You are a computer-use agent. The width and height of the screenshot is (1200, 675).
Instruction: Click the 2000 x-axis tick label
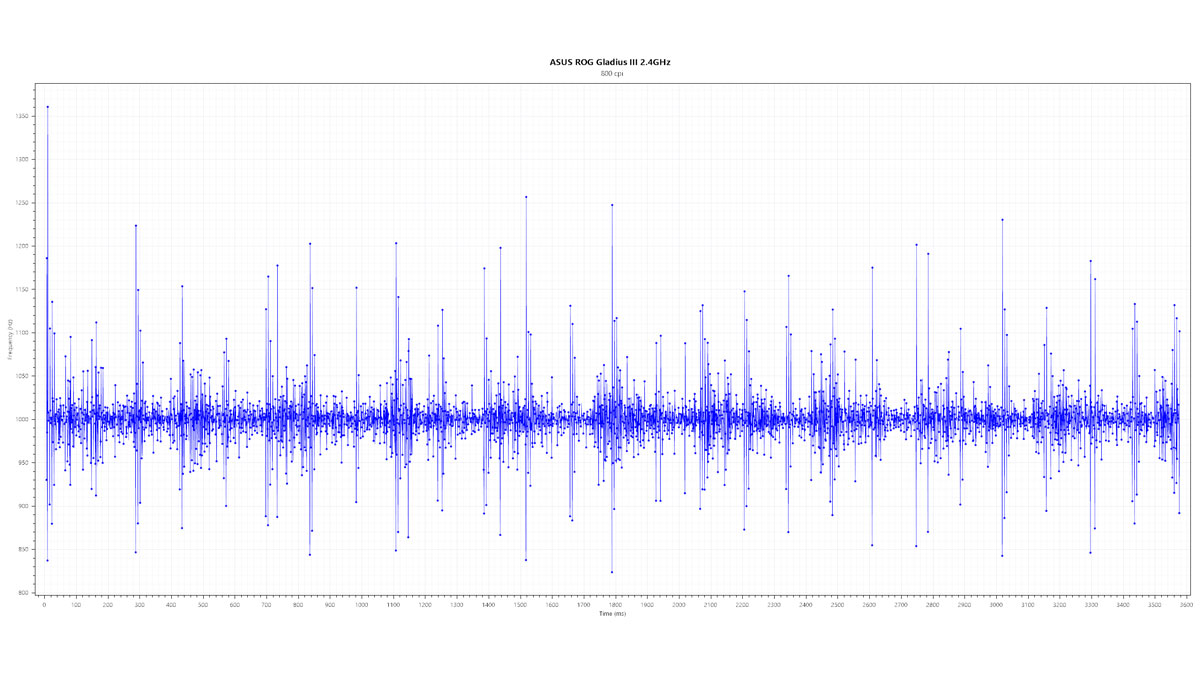tap(678, 605)
